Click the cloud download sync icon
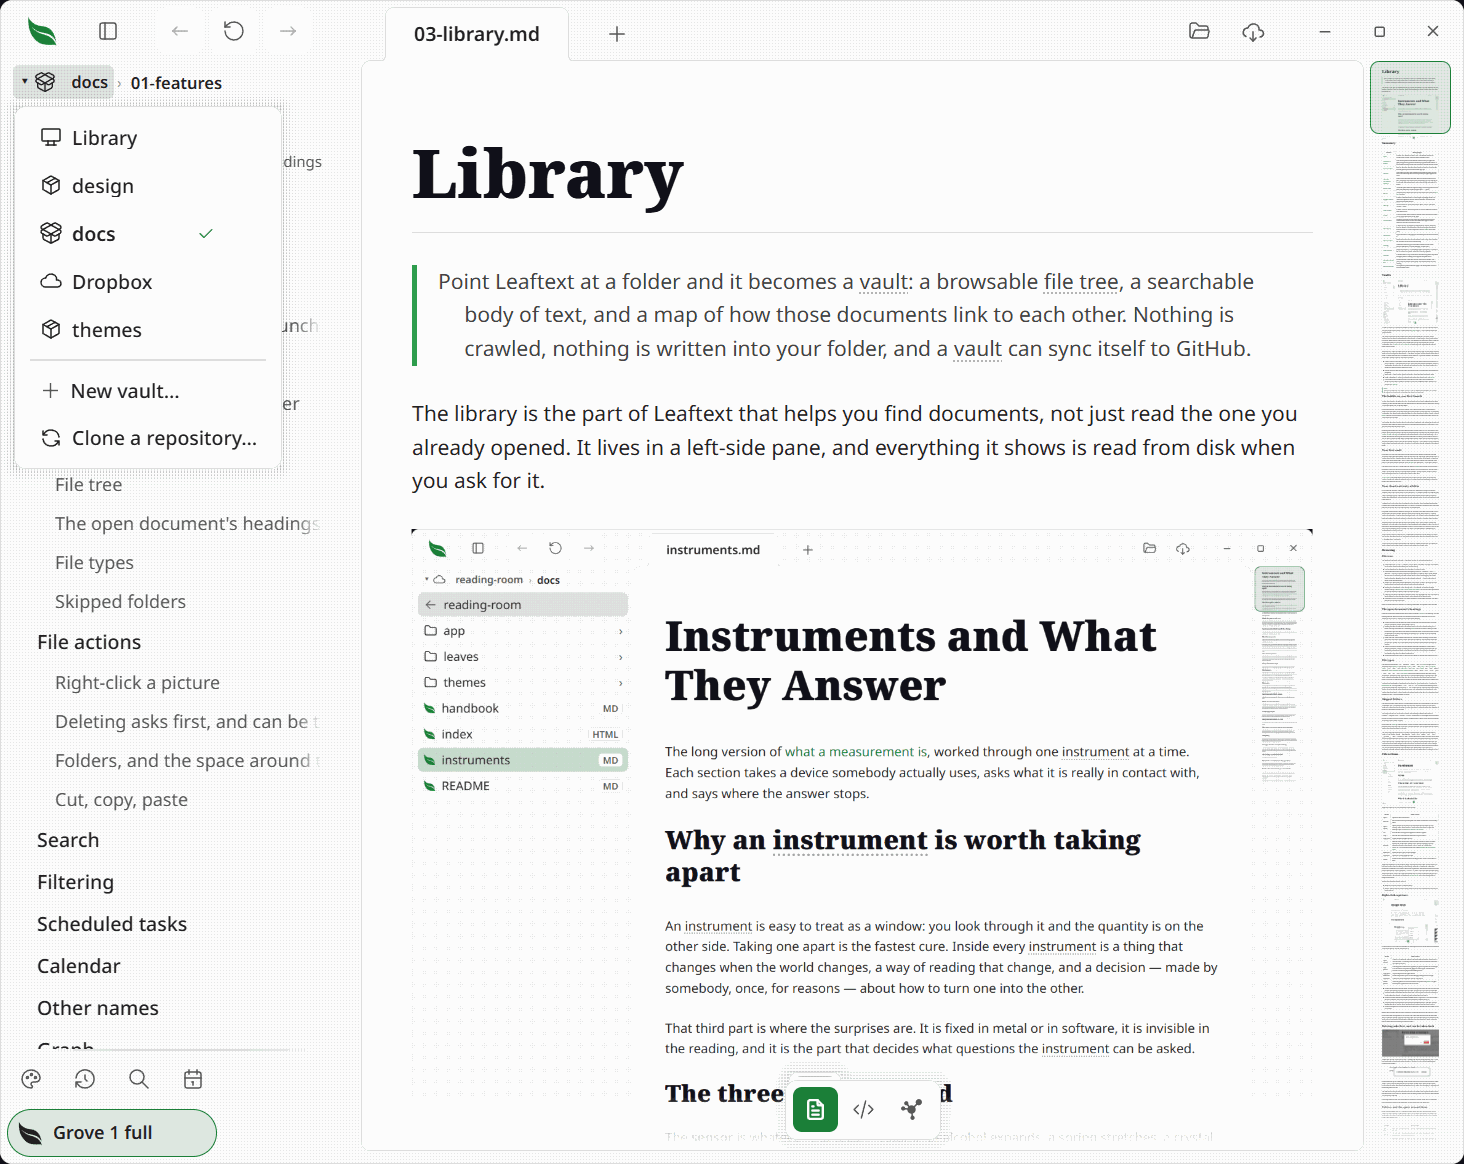1464x1164 pixels. coord(1253,32)
